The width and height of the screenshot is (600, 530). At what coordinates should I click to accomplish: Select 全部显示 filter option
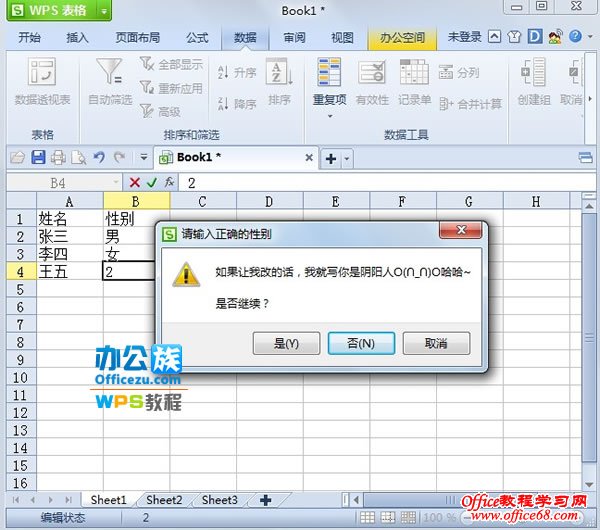tap(171, 64)
